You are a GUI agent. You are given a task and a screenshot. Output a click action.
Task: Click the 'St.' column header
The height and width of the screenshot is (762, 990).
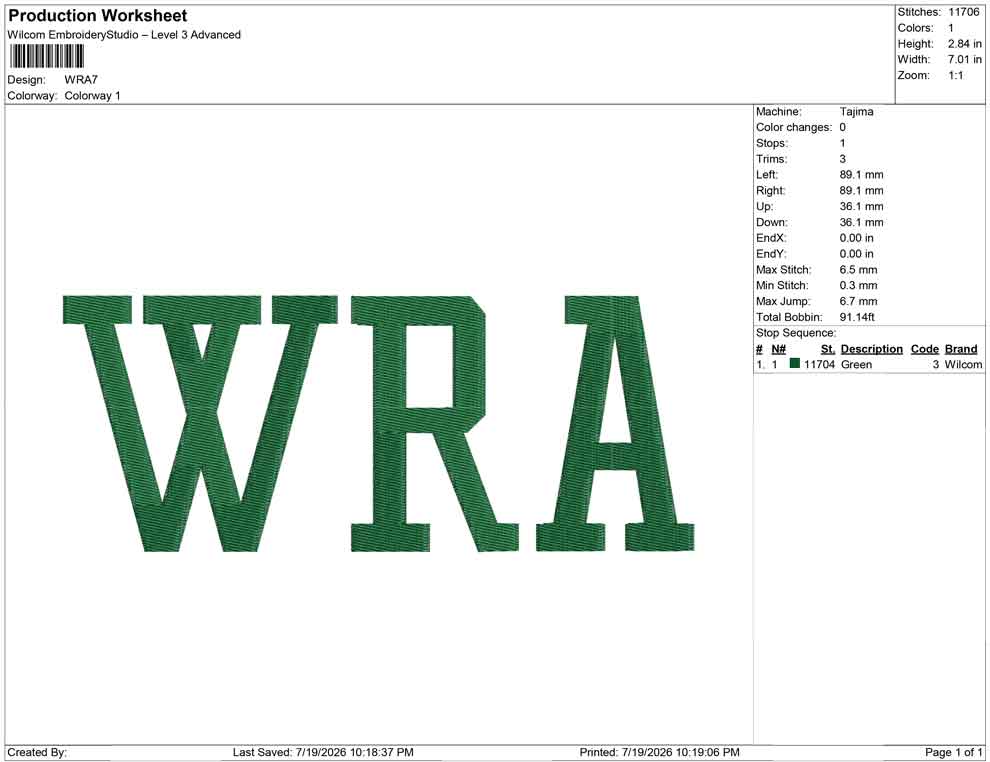828,349
